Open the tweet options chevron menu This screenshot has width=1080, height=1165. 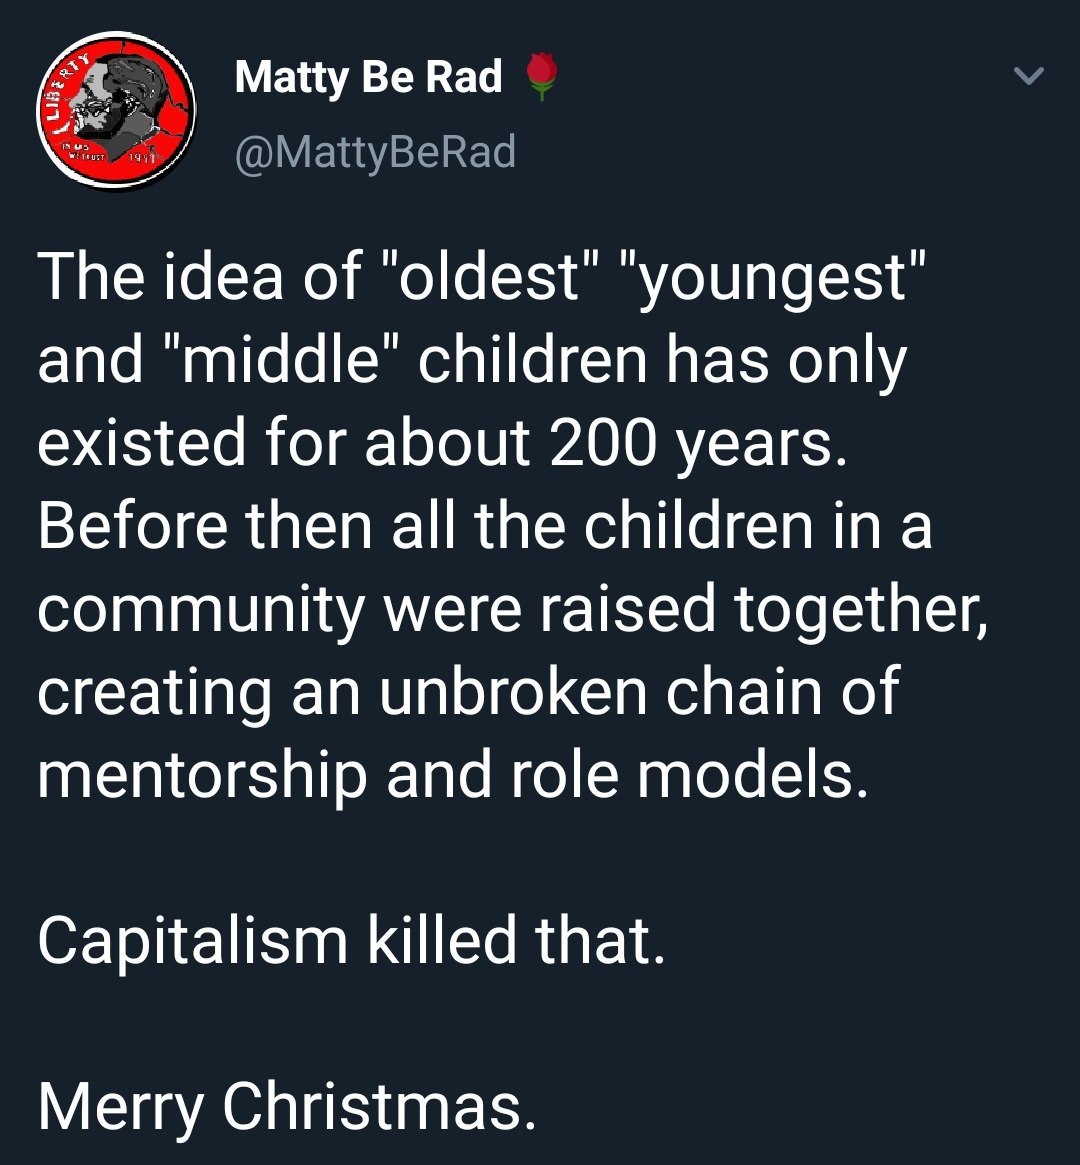coord(1028,76)
